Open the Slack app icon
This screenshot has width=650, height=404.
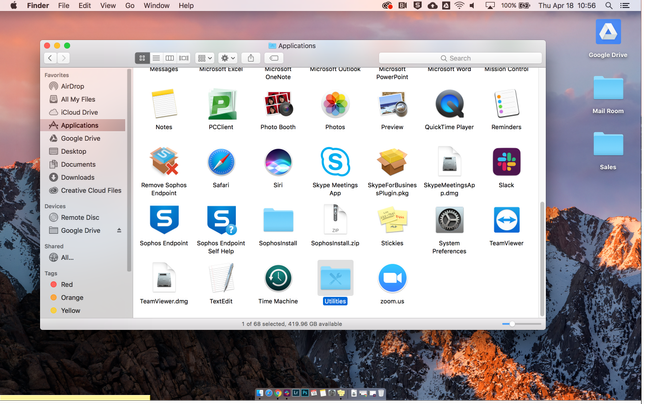click(506, 162)
